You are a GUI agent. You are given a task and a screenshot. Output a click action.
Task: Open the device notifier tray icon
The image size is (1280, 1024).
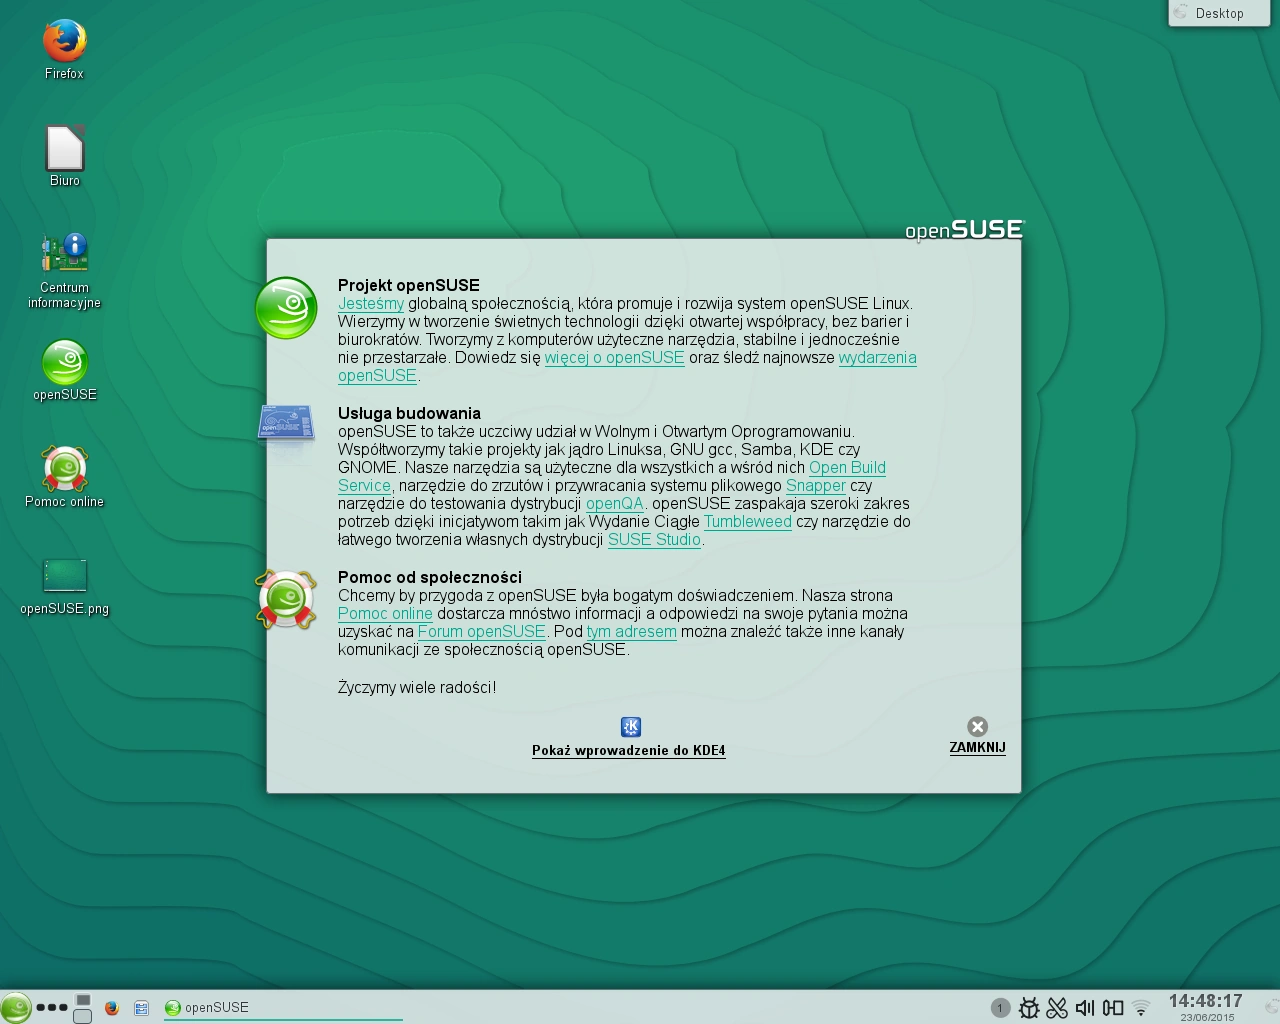1113,1008
